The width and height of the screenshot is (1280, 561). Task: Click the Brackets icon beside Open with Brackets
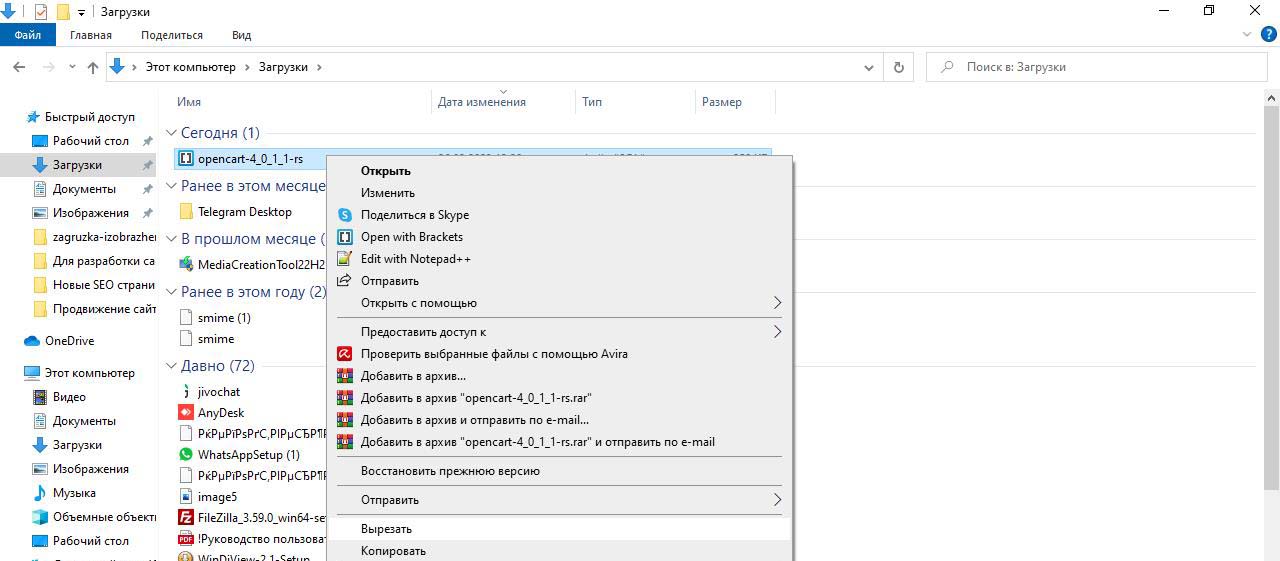pyautogui.click(x=345, y=237)
